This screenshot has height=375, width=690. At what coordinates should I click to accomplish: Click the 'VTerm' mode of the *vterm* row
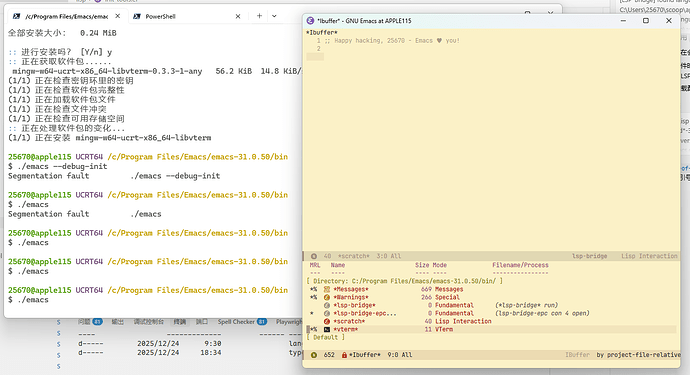(x=444, y=329)
